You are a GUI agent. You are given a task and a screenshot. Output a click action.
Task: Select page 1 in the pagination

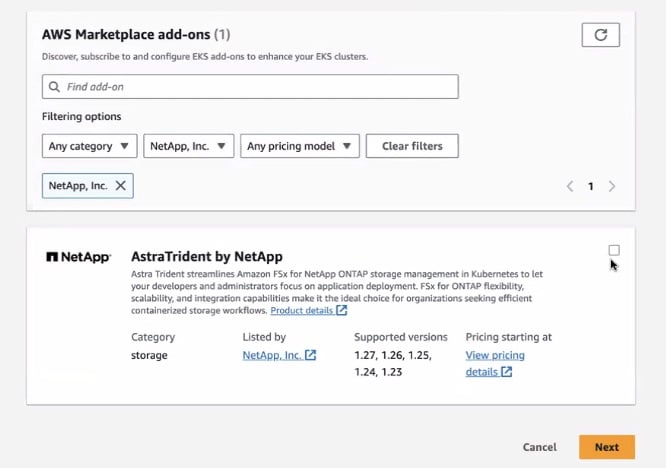pyautogui.click(x=591, y=186)
